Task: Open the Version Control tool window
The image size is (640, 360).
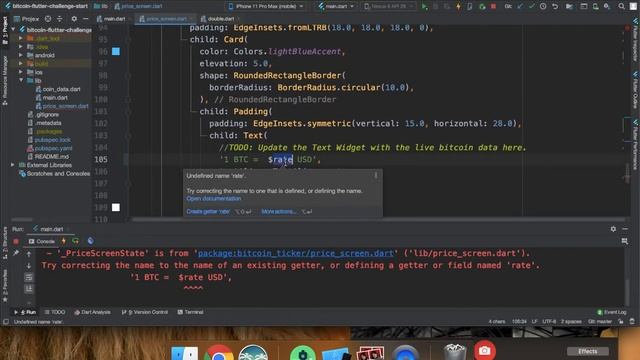Action: pos(145,312)
